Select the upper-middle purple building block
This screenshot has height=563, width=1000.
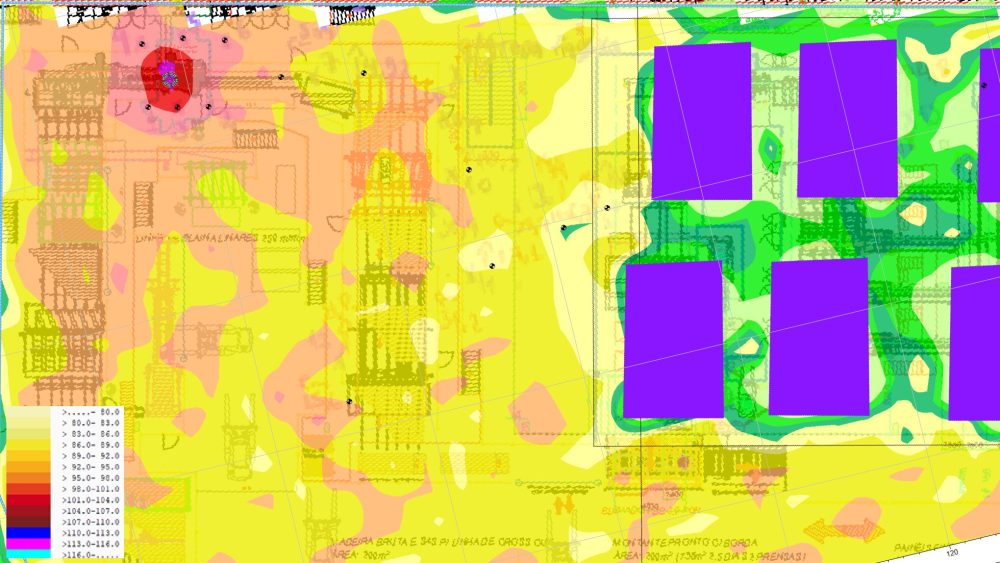tap(848, 119)
